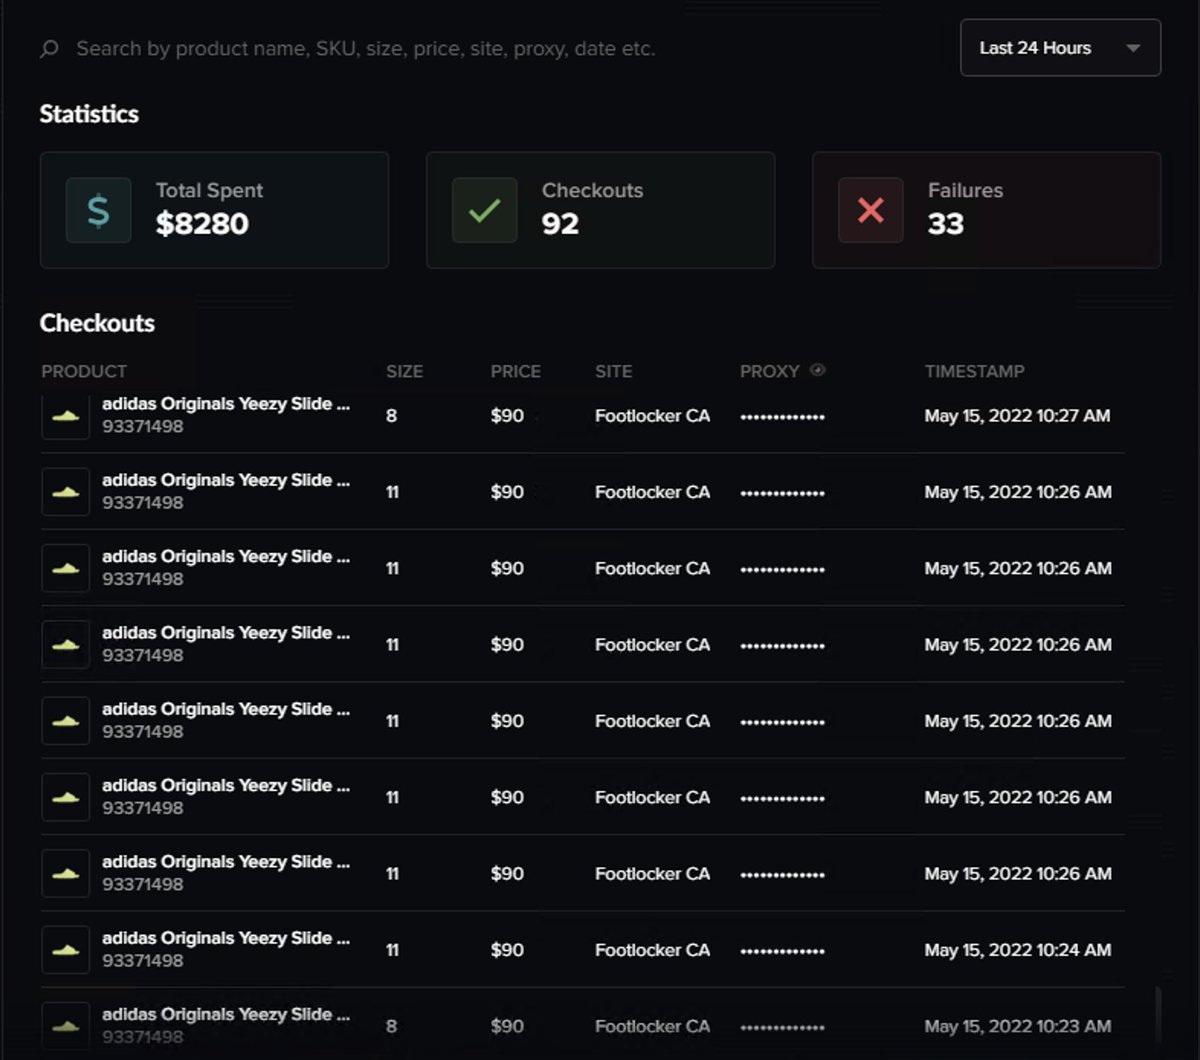The width and height of the screenshot is (1200, 1060).
Task: Select the 92 checkouts count
Action: click(560, 224)
